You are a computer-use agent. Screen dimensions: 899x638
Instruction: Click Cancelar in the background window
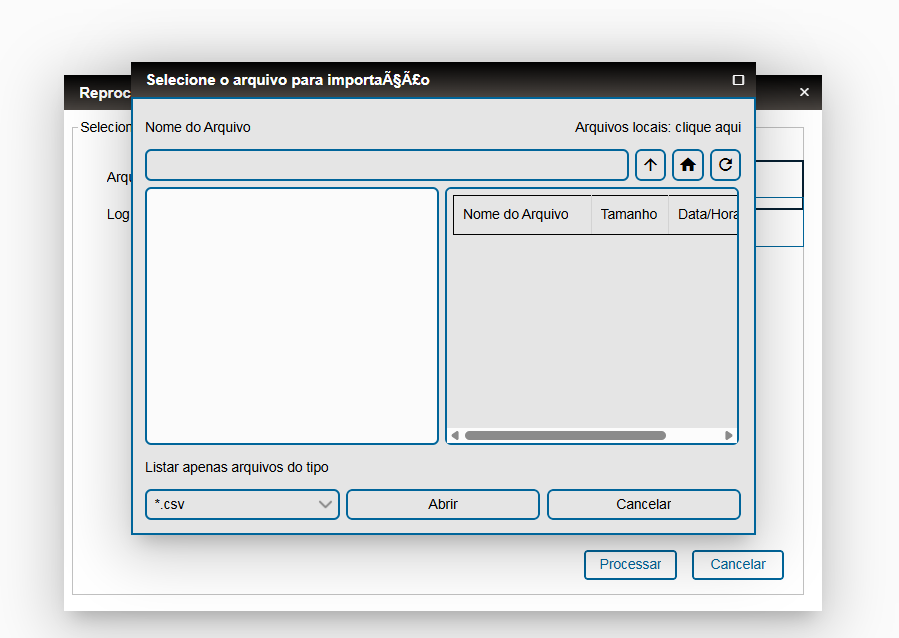click(x=737, y=565)
